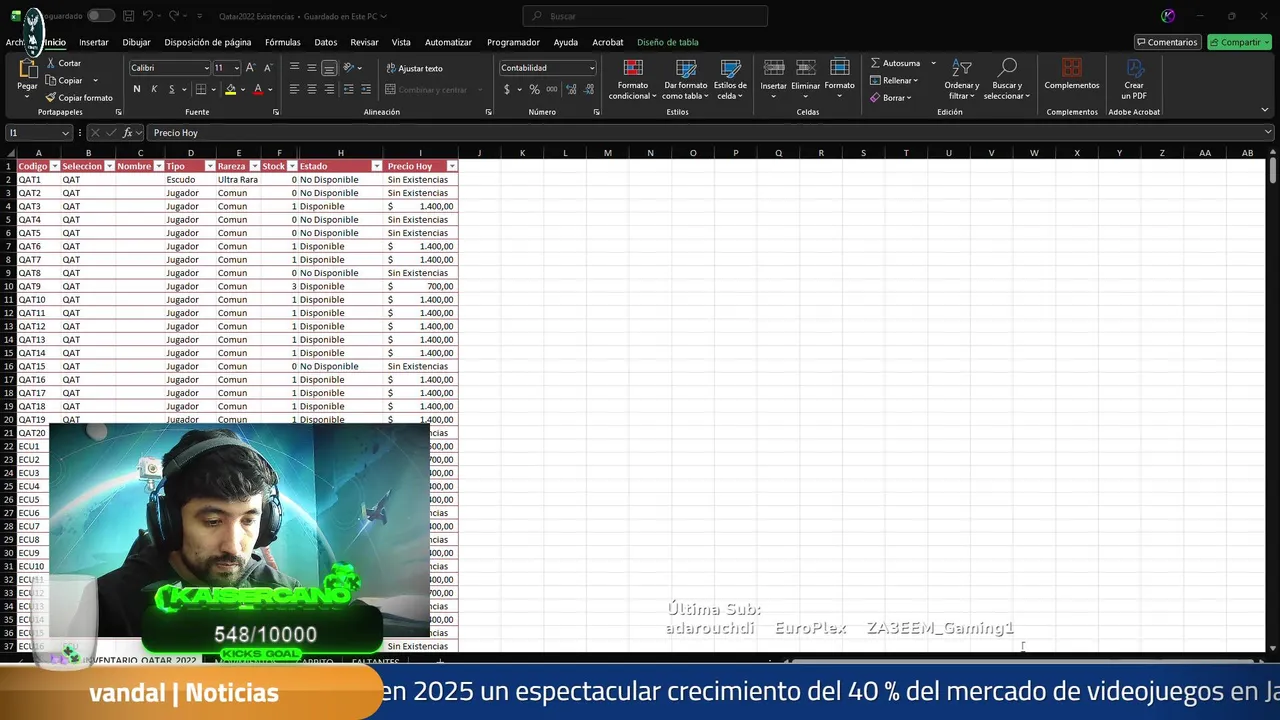Align text to top

pos(294,68)
